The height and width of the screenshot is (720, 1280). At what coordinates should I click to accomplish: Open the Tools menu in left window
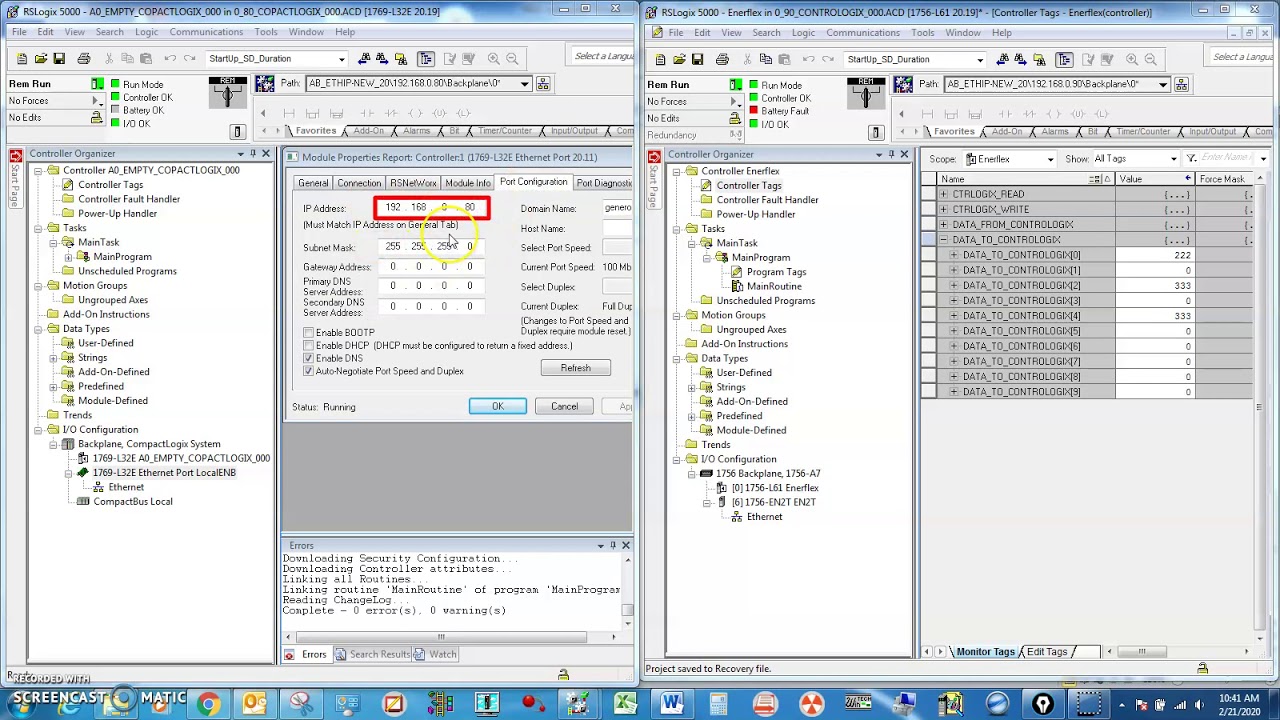(265, 32)
